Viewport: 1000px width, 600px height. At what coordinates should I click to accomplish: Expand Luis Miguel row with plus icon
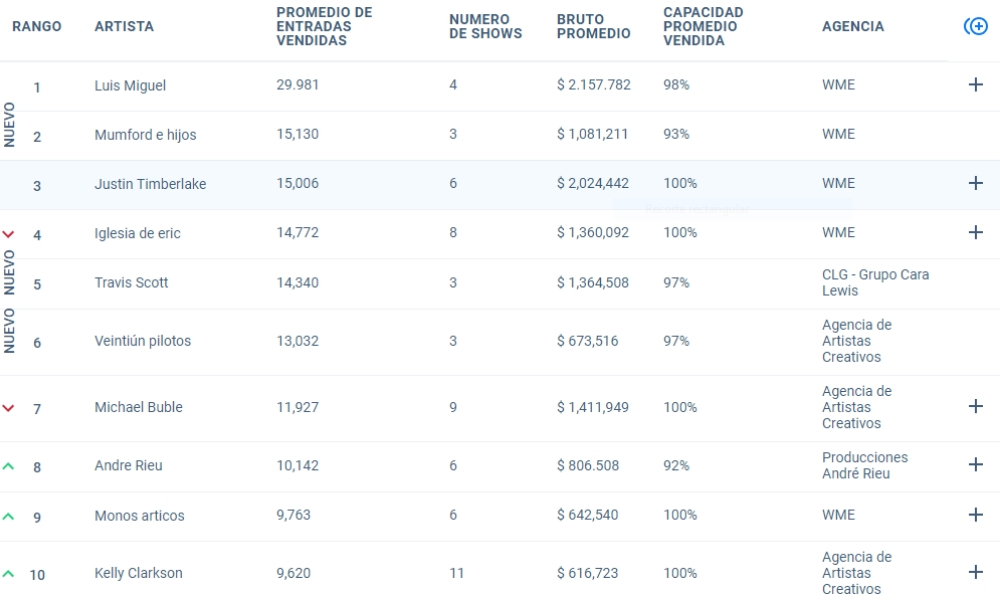[975, 85]
